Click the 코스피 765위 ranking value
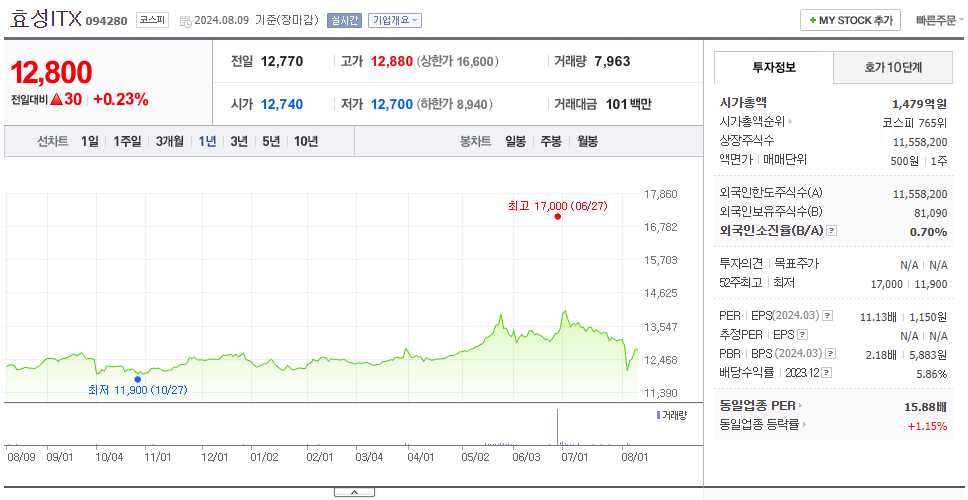This screenshot has height=500, width=968. [915, 122]
